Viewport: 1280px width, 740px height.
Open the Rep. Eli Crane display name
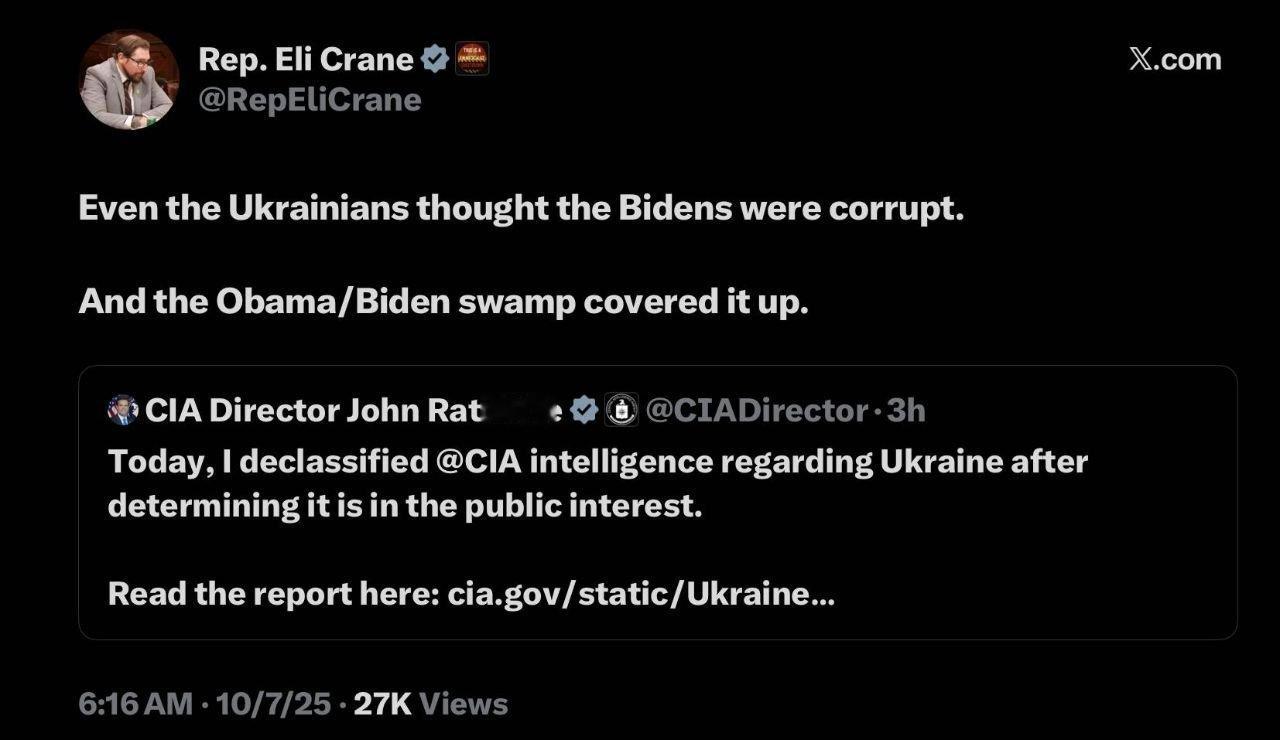coord(305,59)
